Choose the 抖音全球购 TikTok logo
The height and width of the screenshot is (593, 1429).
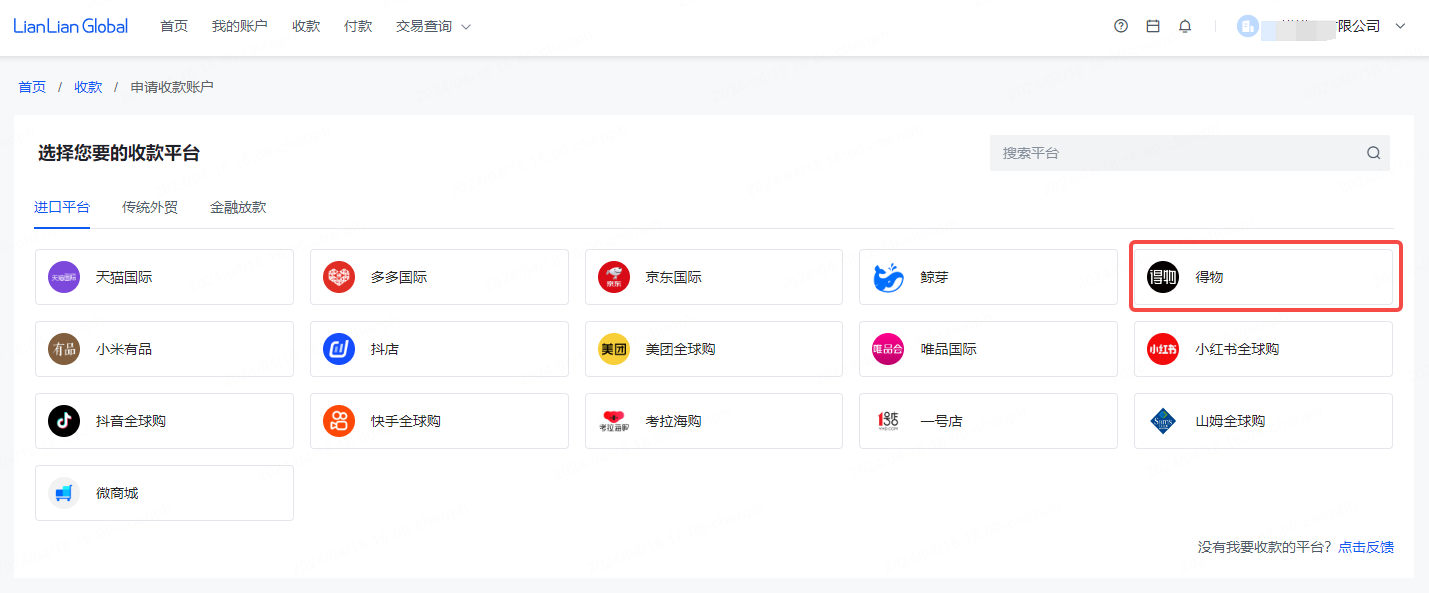coord(64,421)
